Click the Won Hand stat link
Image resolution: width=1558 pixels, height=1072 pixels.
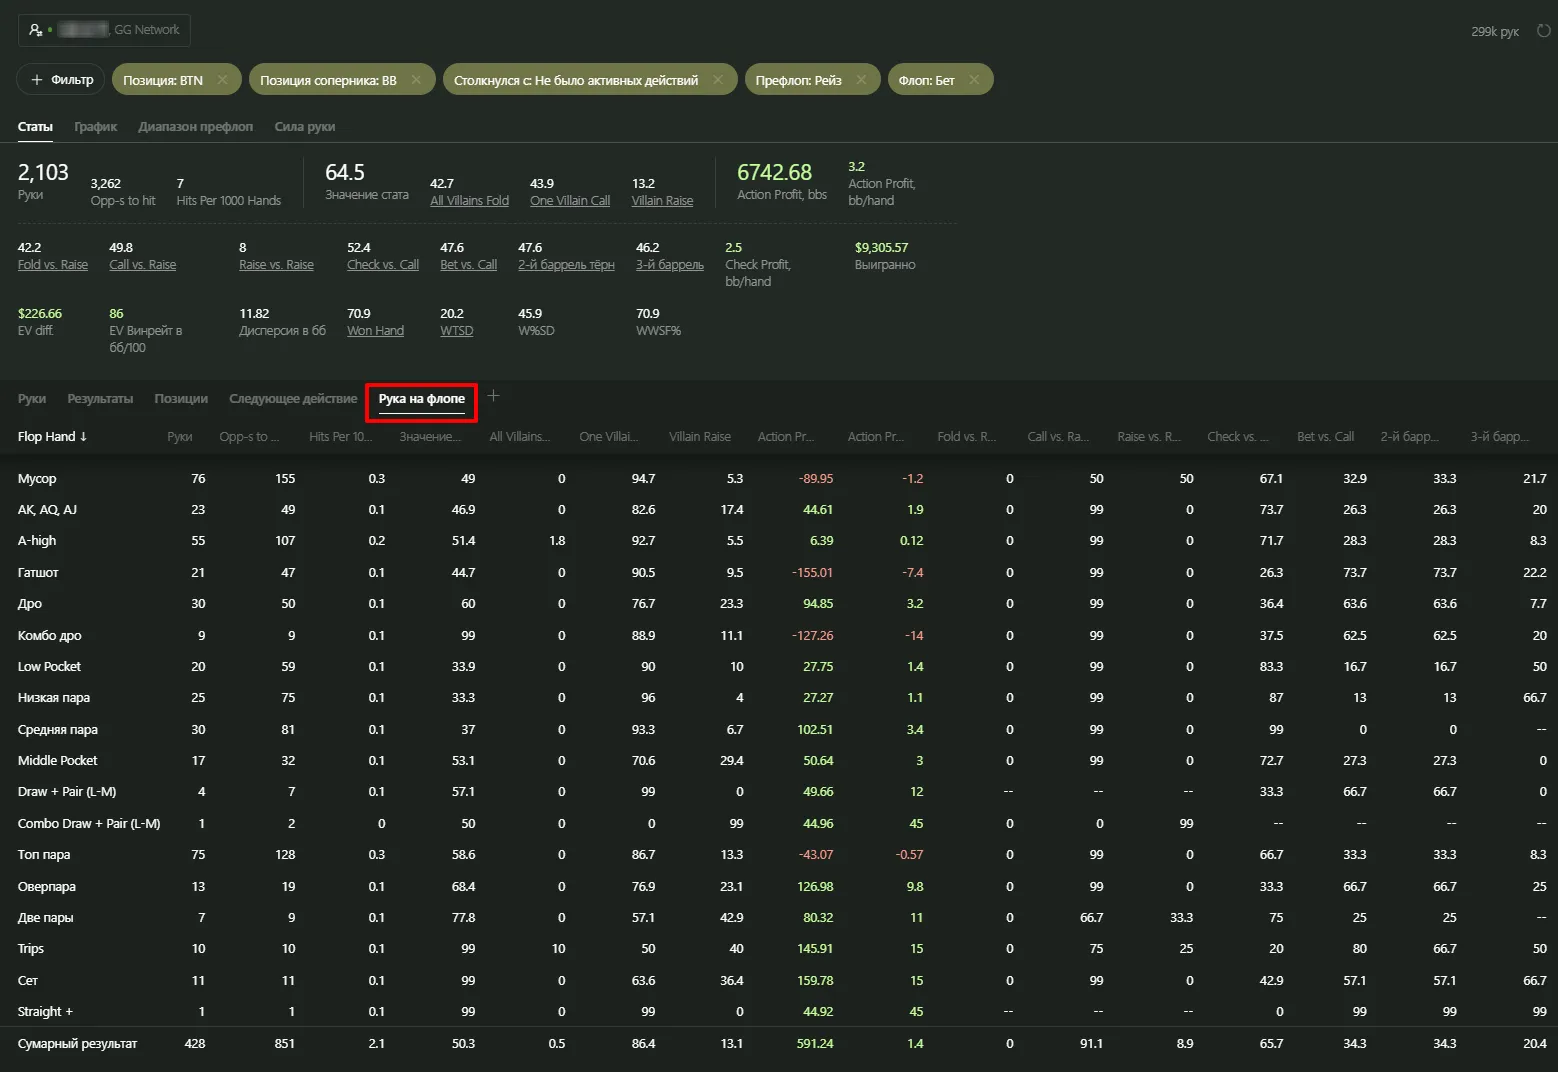click(375, 331)
